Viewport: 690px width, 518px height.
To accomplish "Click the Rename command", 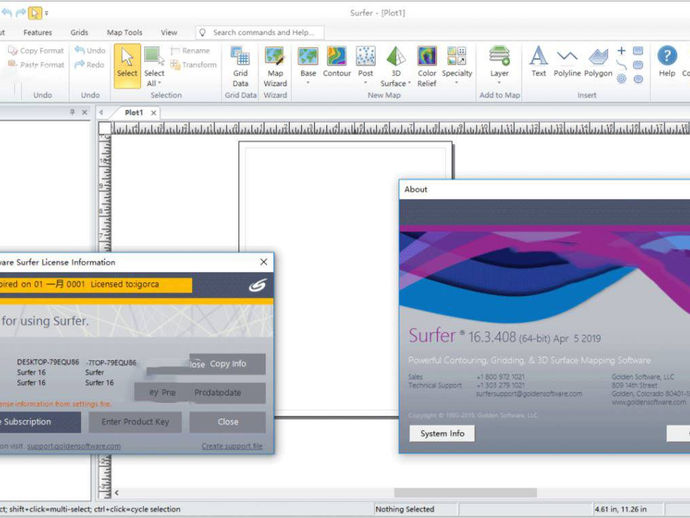I will (190, 51).
